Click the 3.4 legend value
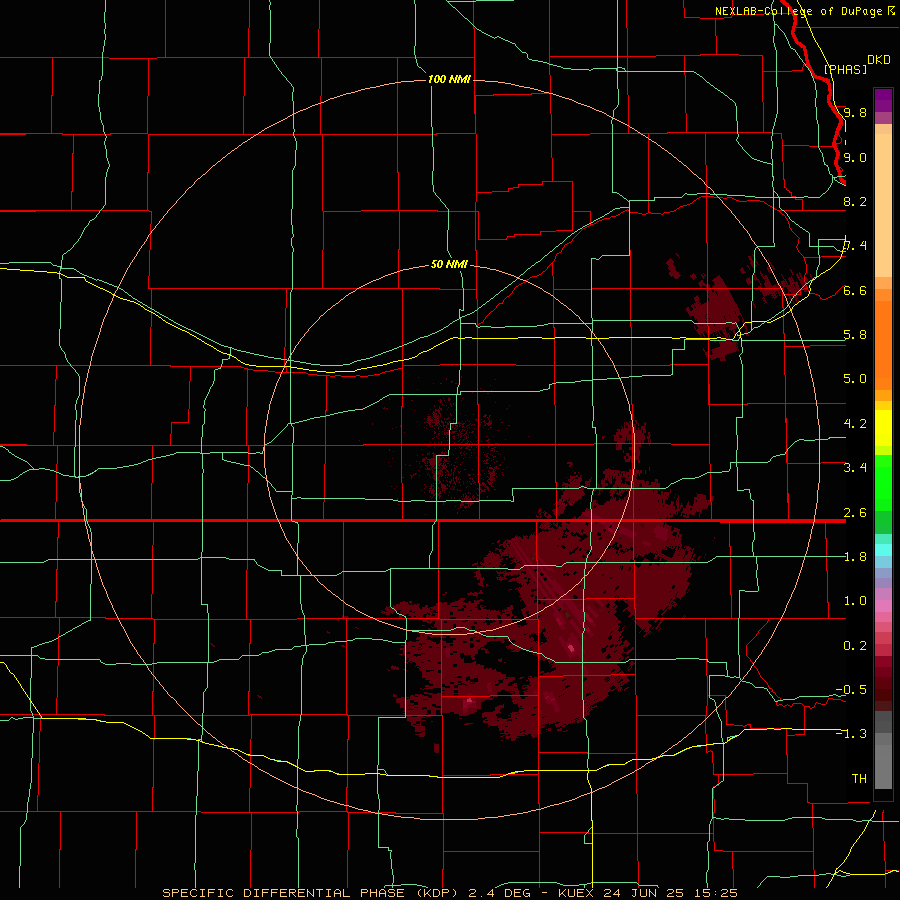Image resolution: width=900 pixels, height=900 pixels. 855,468
